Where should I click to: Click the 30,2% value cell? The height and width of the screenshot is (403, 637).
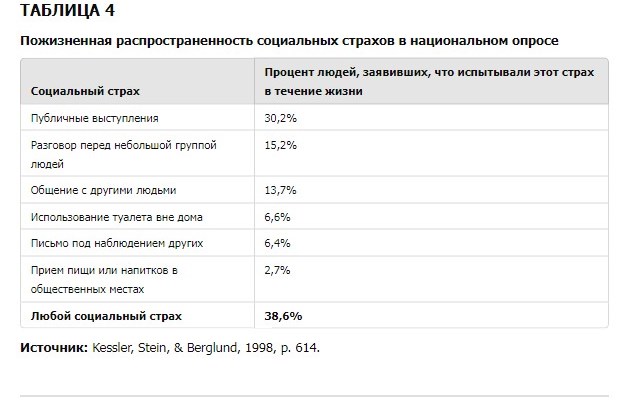click(x=280, y=118)
